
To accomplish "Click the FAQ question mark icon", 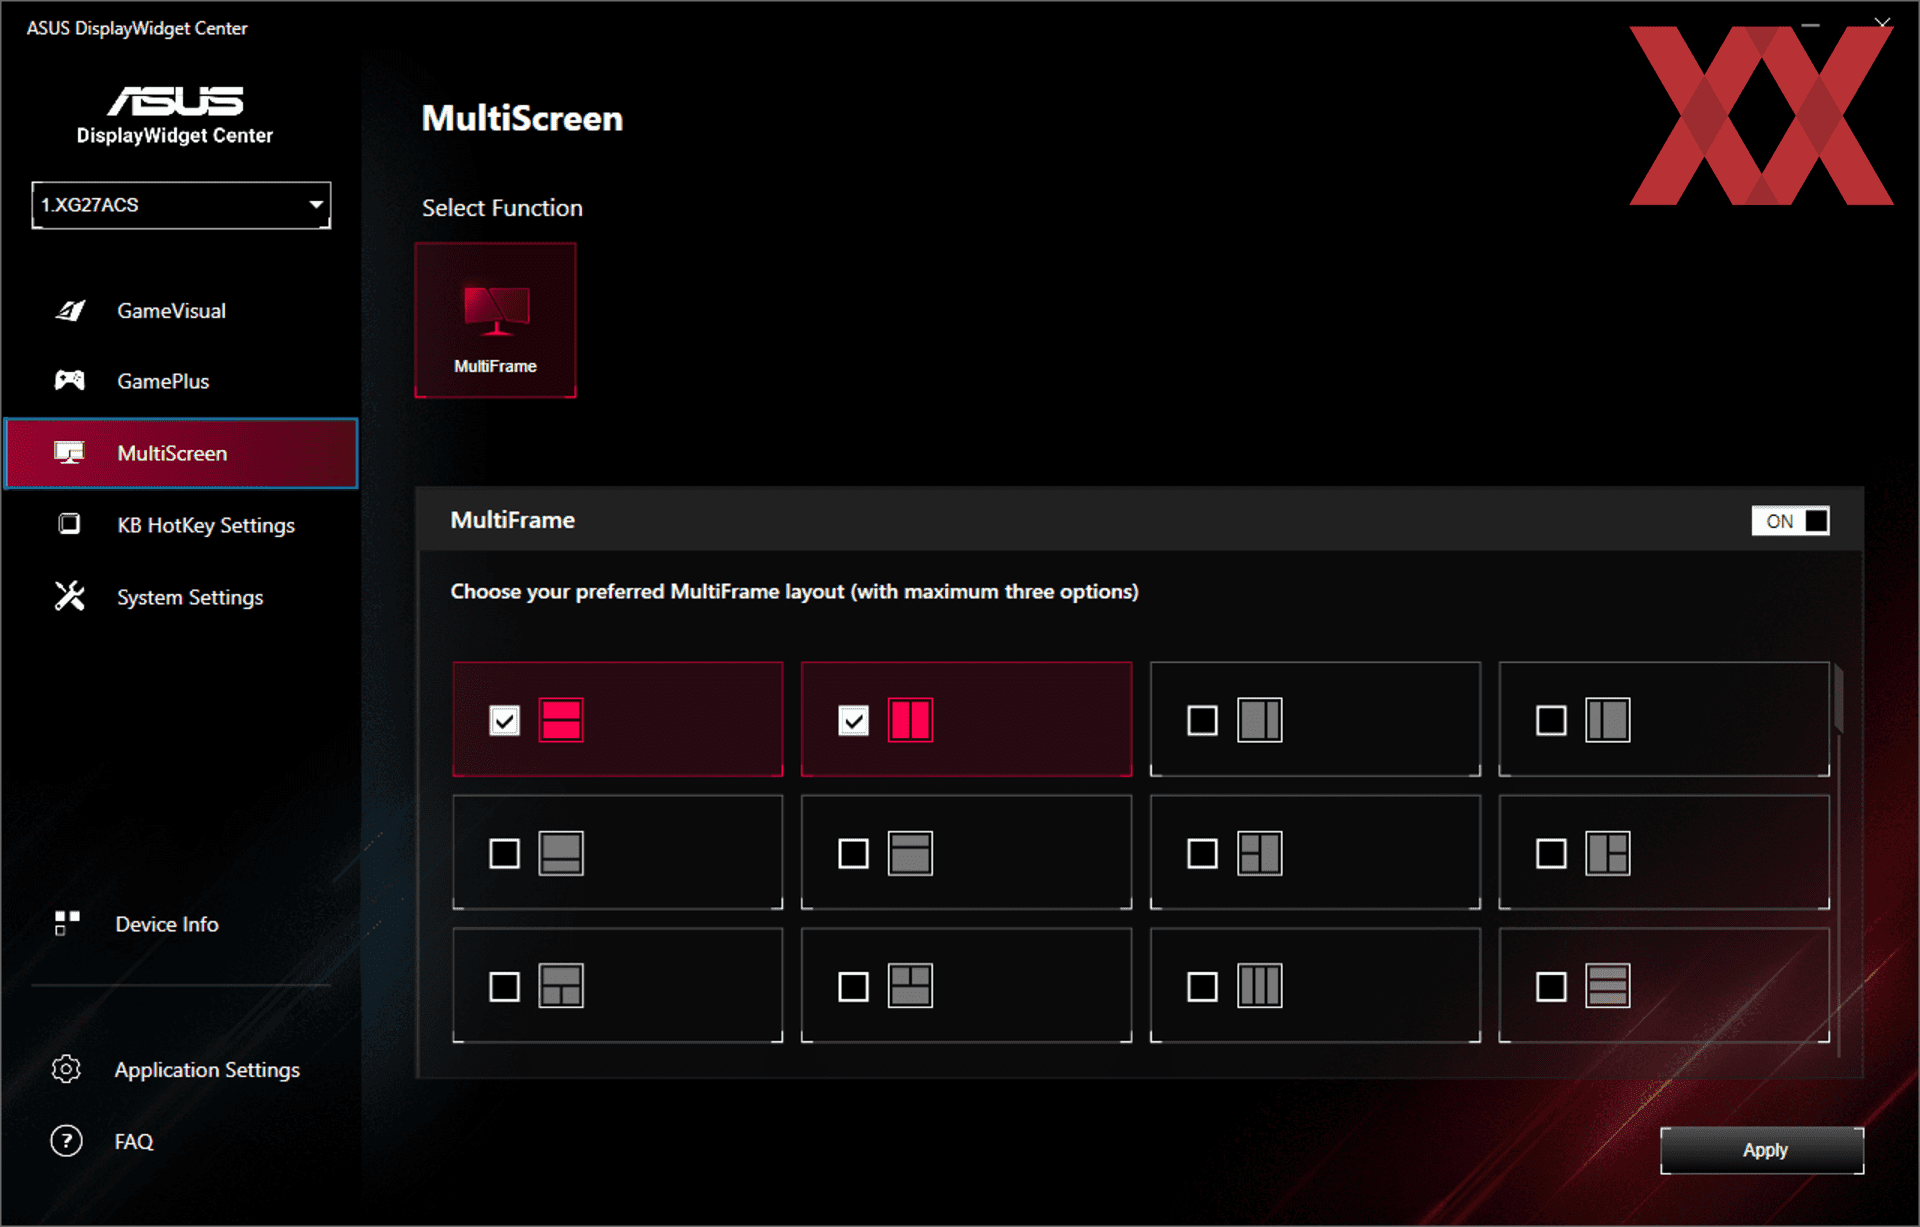I will pos(66,1140).
